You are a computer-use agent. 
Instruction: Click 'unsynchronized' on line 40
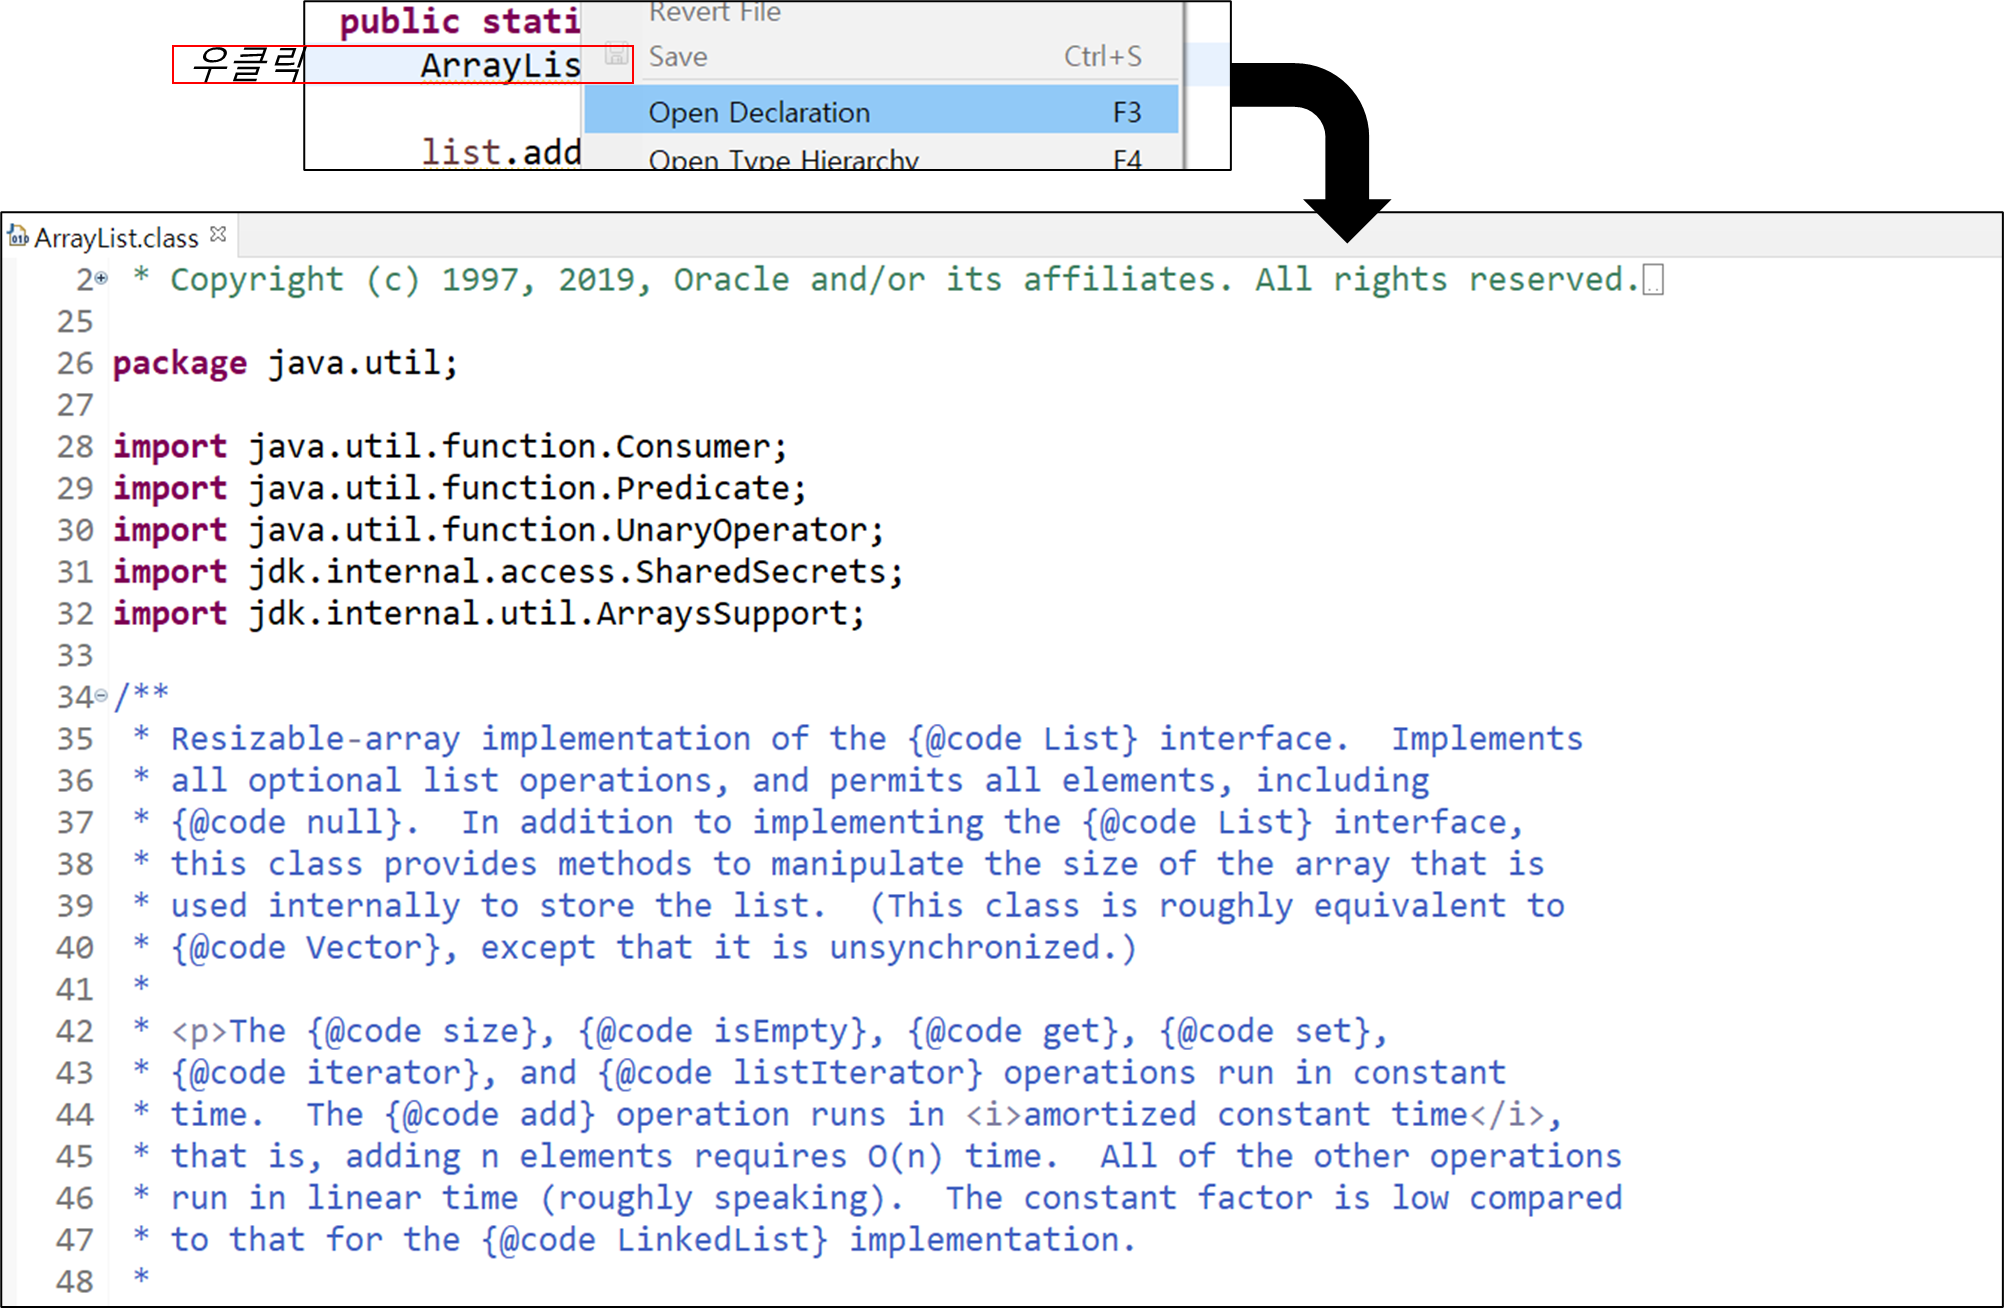(x=964, y=948)
